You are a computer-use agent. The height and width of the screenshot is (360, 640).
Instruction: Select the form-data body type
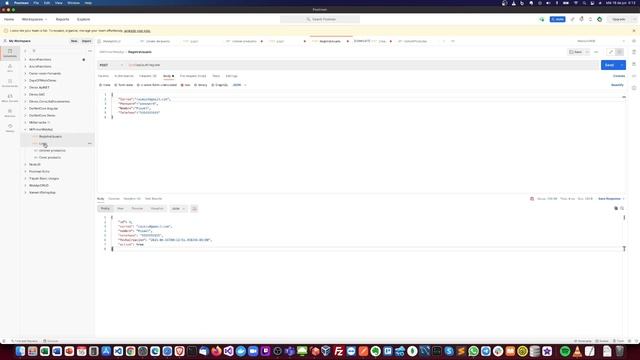124,85
